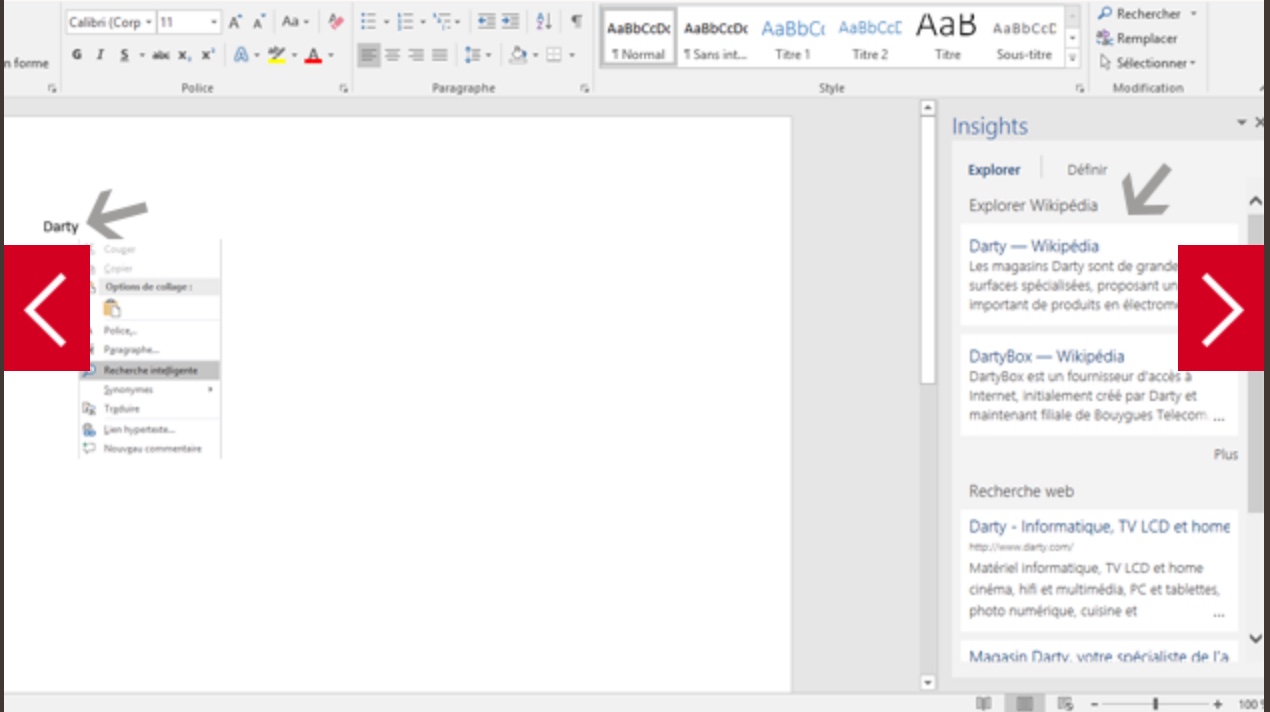Open the Insights pane options arrow
This screenshot has width=1270, height=712.
[1242, 123]
